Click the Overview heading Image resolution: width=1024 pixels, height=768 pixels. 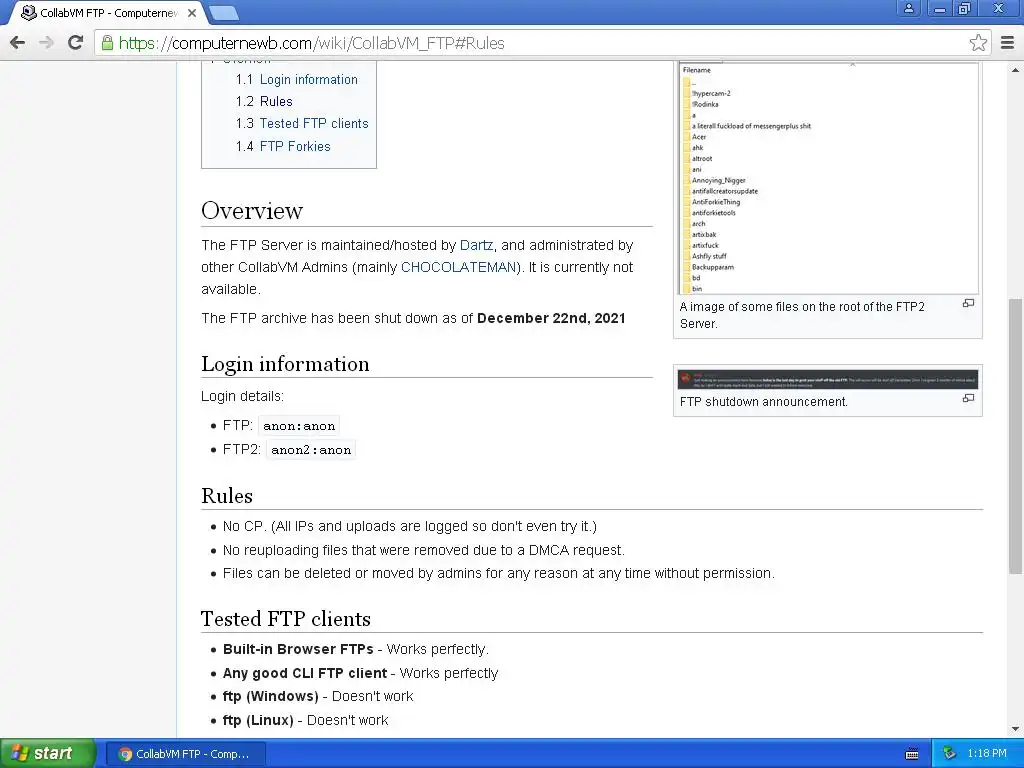point(251,210)
